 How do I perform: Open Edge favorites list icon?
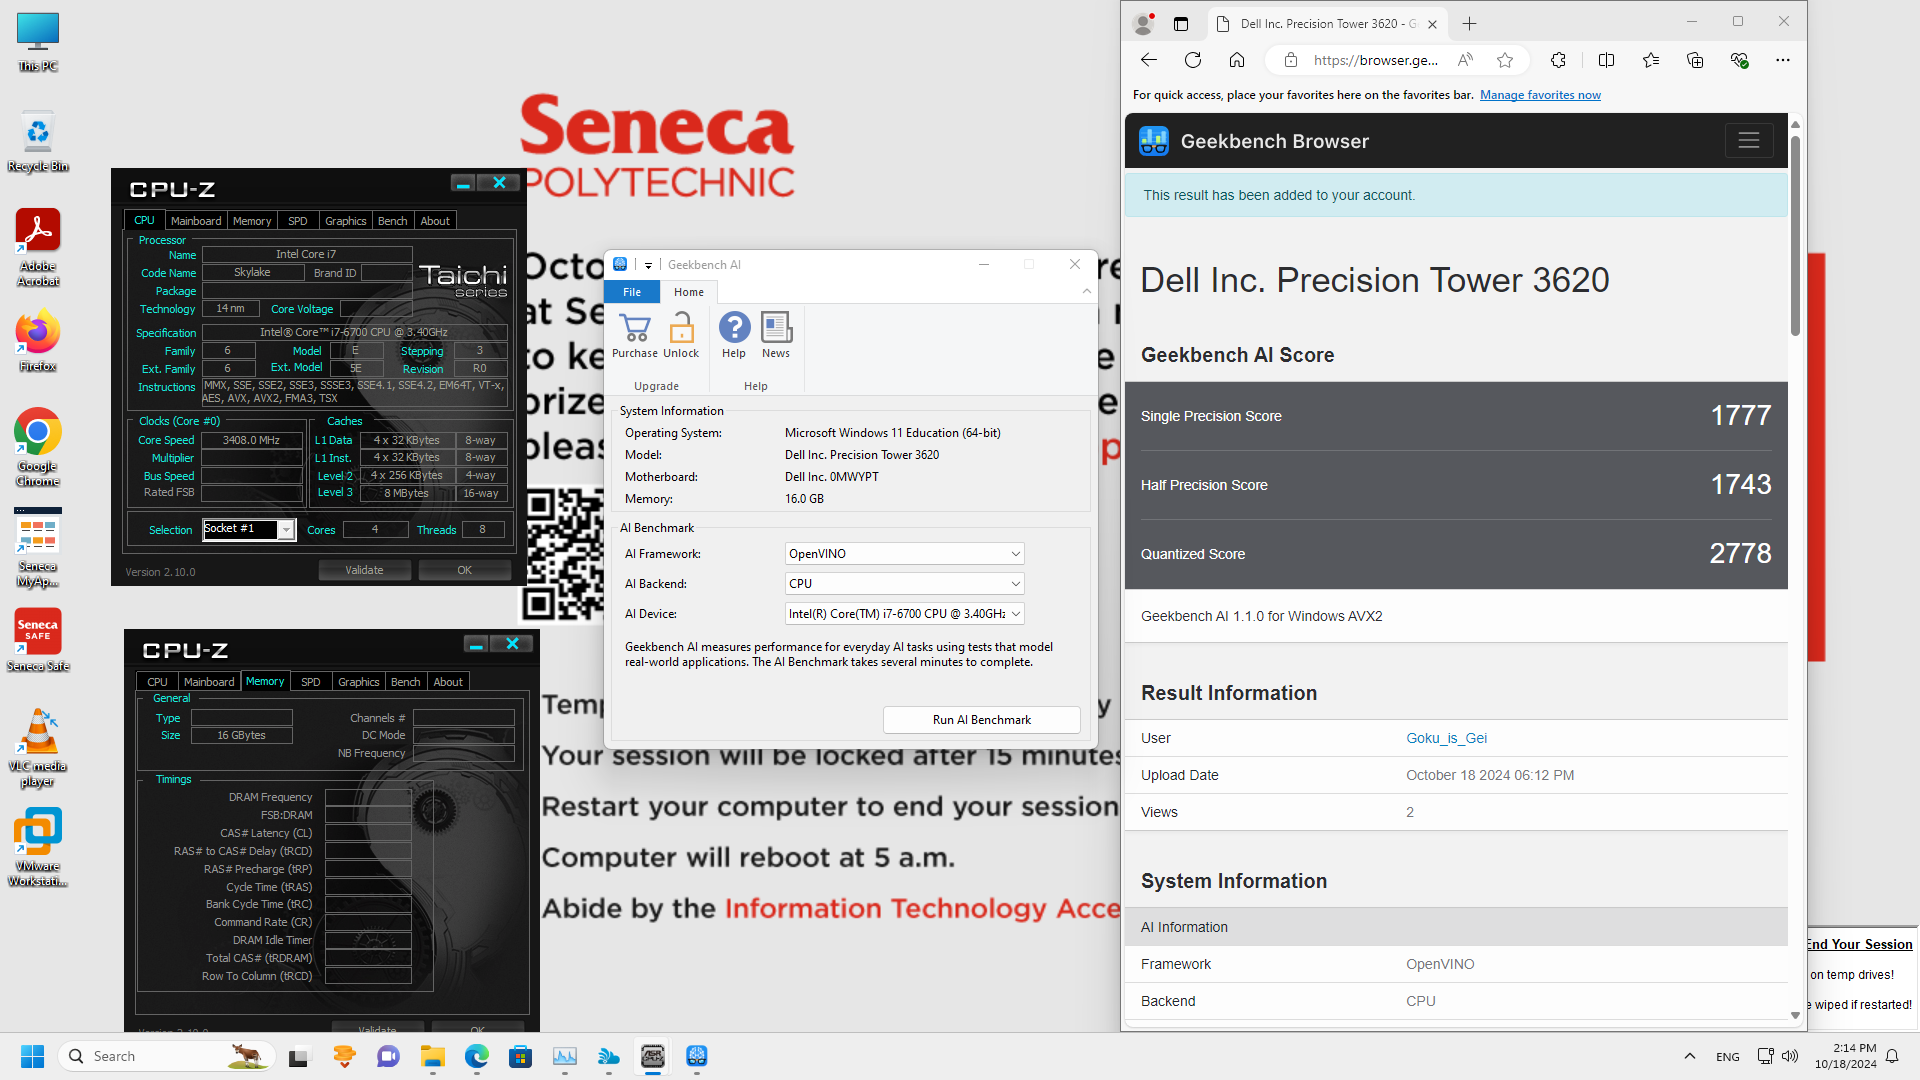pos(1651,60)
